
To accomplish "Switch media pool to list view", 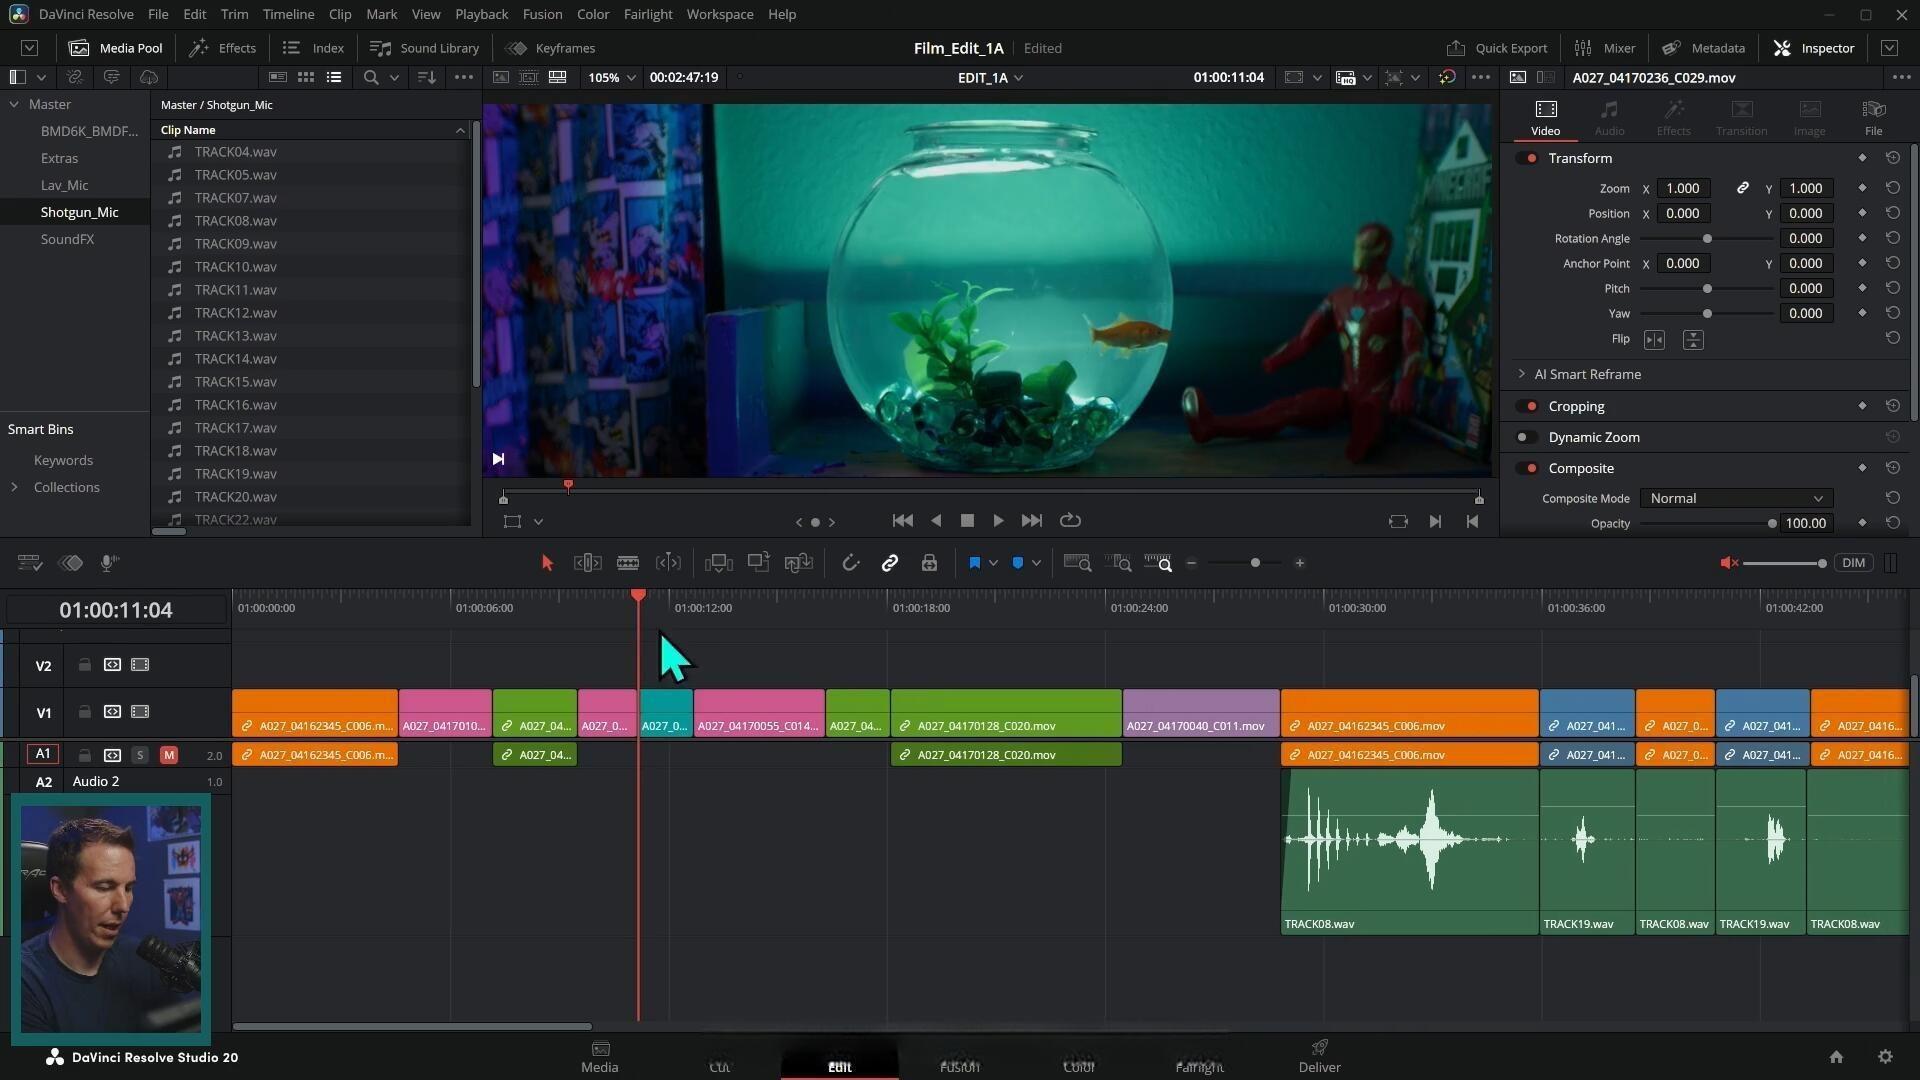I will pos(334,77).
